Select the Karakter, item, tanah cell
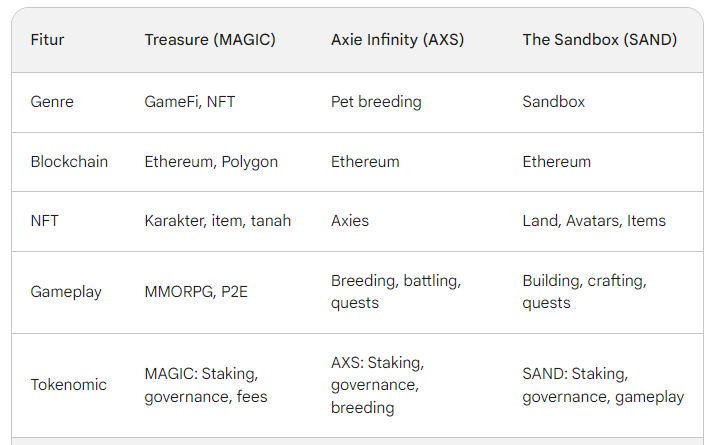This screenshot has height=445, width=715. tap(218, 221)
